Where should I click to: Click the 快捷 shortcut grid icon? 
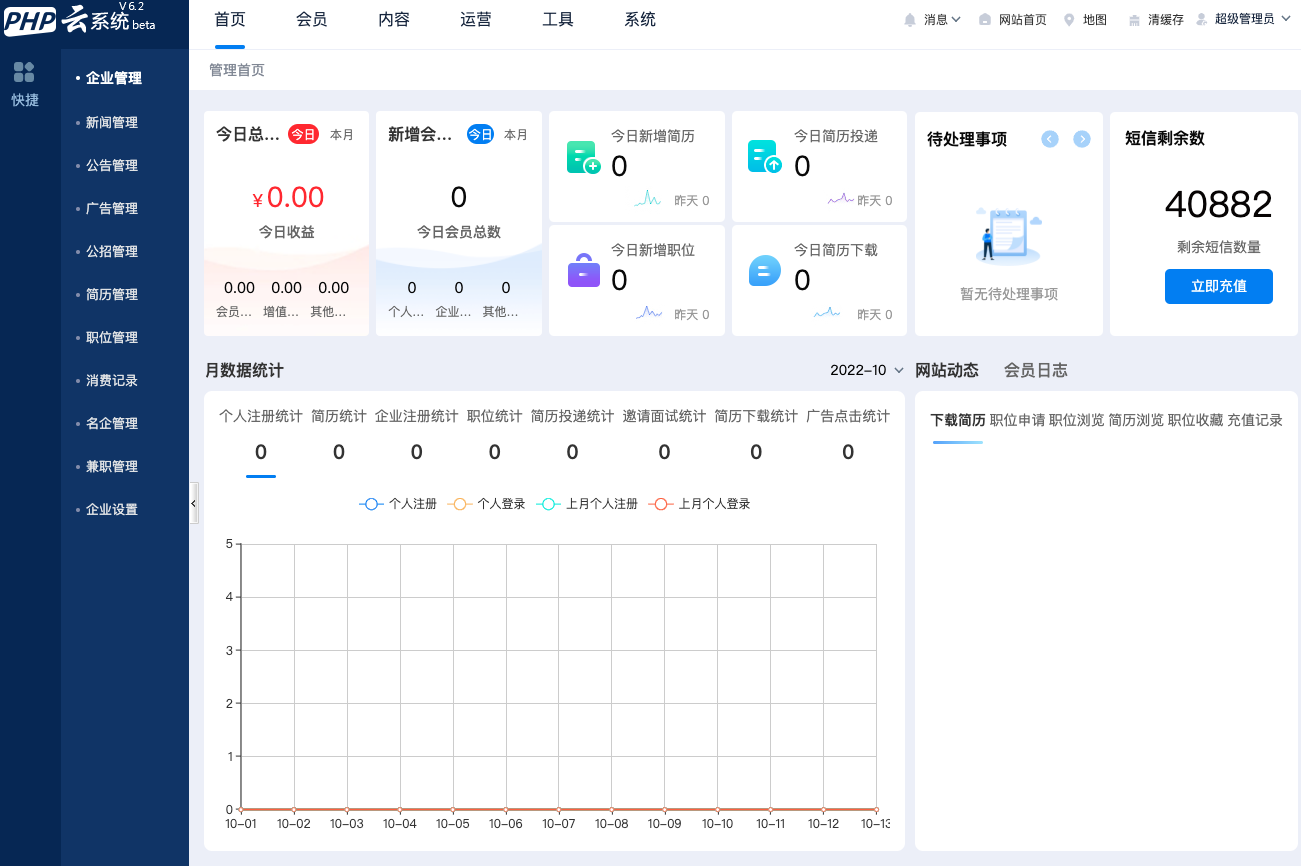click(24, 72)
